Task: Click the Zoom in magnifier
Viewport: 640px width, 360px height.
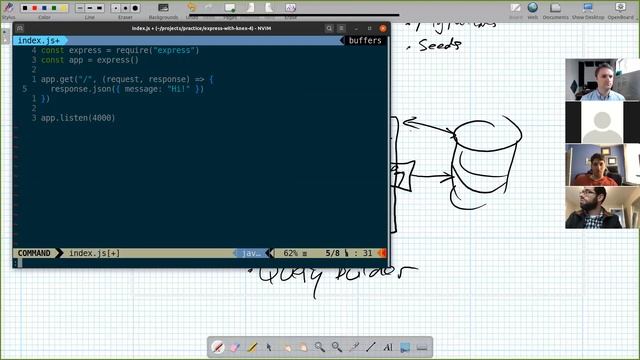Action: (x=320, y=347)
